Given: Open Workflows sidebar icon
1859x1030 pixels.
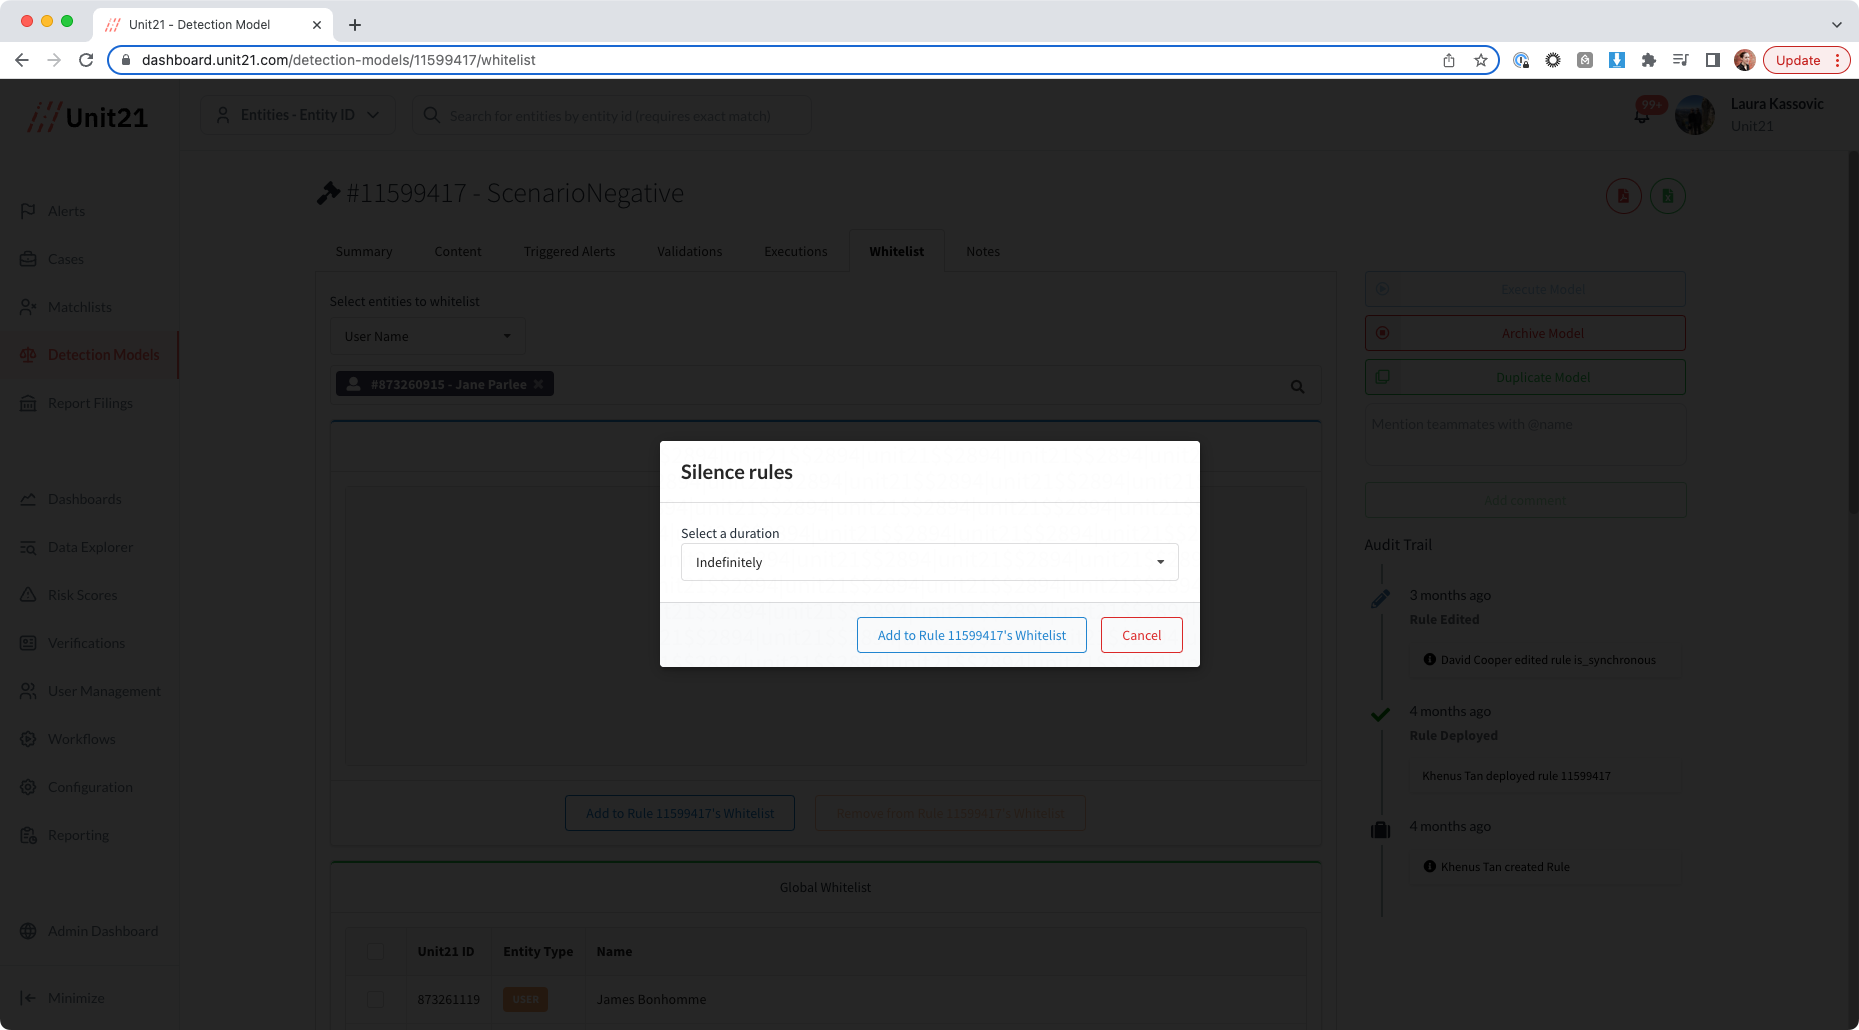Looking at the screenshot, I should 28,739.
